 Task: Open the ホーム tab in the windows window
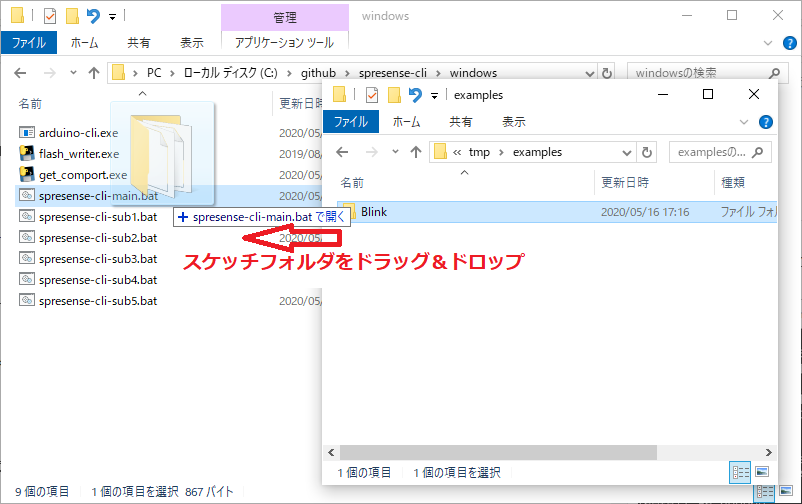click(84, 42)
